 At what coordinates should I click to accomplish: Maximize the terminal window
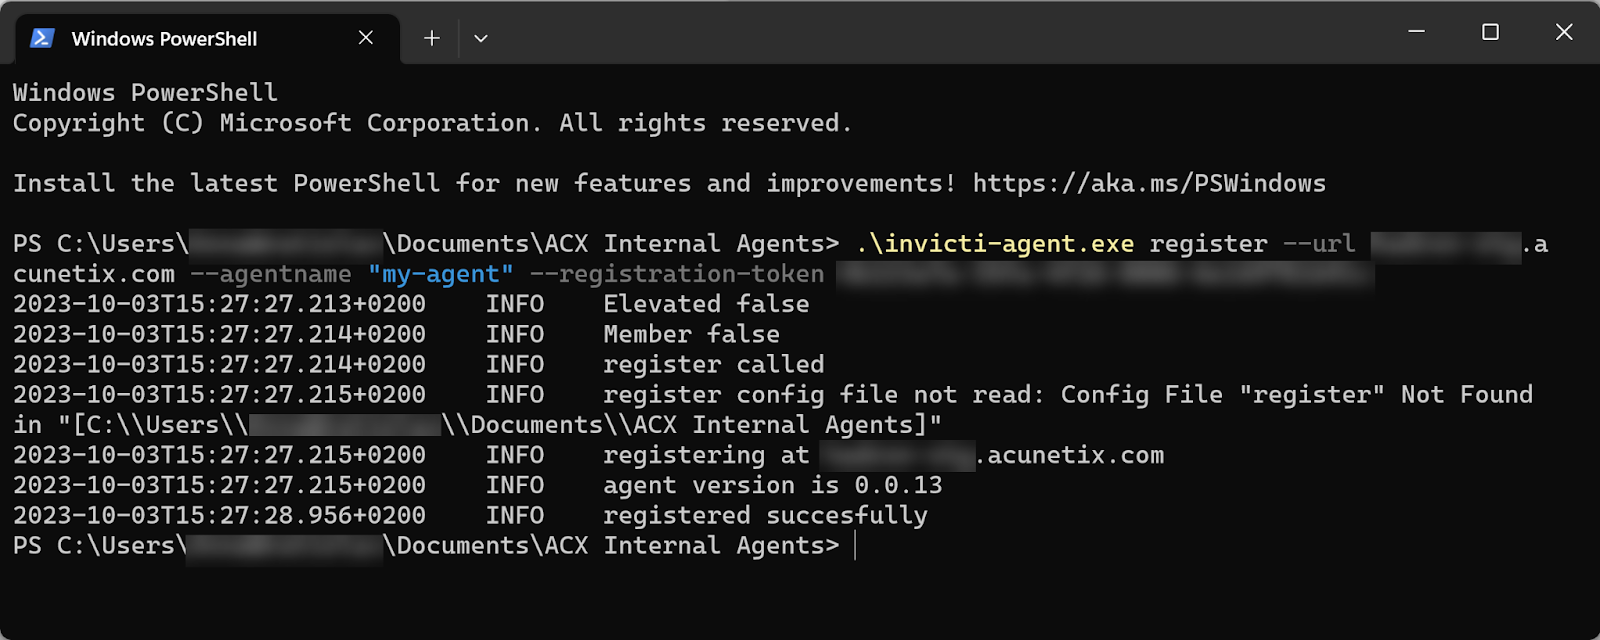tap(1490, 32)
